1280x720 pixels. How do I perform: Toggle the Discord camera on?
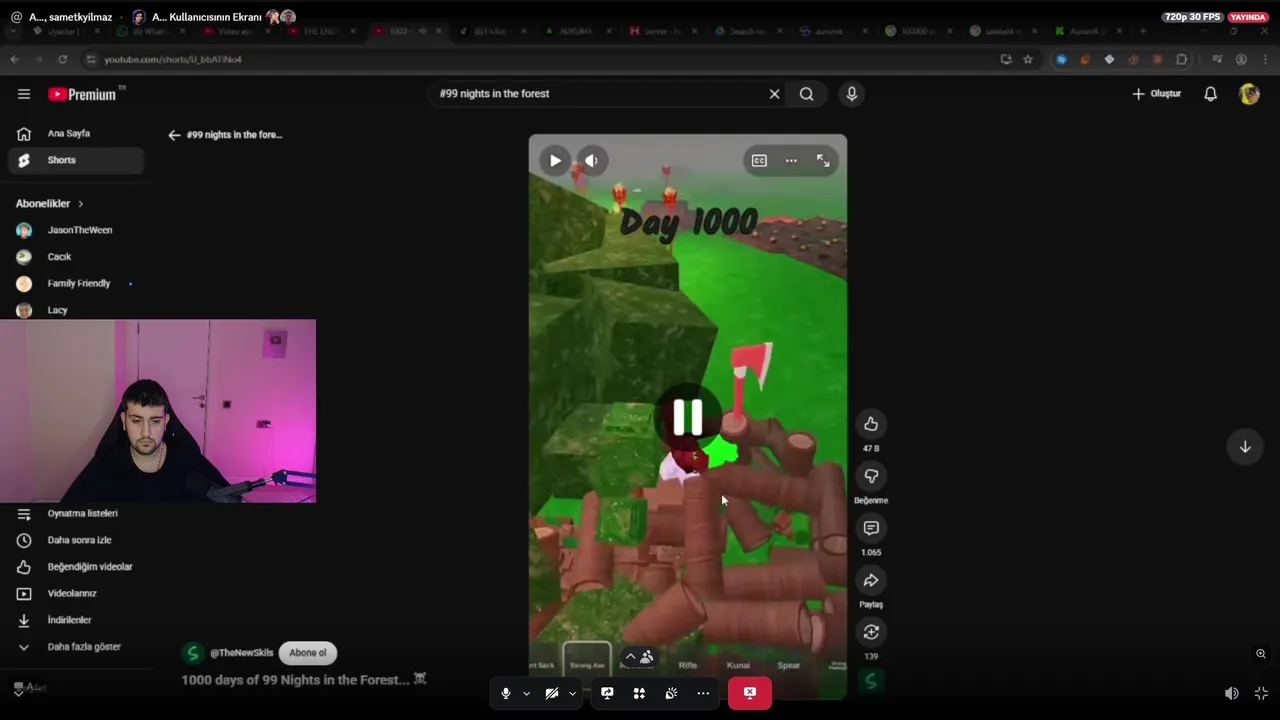click(551, 693)
